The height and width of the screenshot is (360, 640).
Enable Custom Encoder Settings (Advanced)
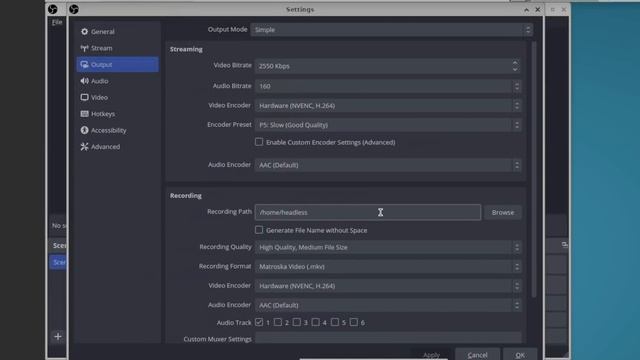pos(259,142)
